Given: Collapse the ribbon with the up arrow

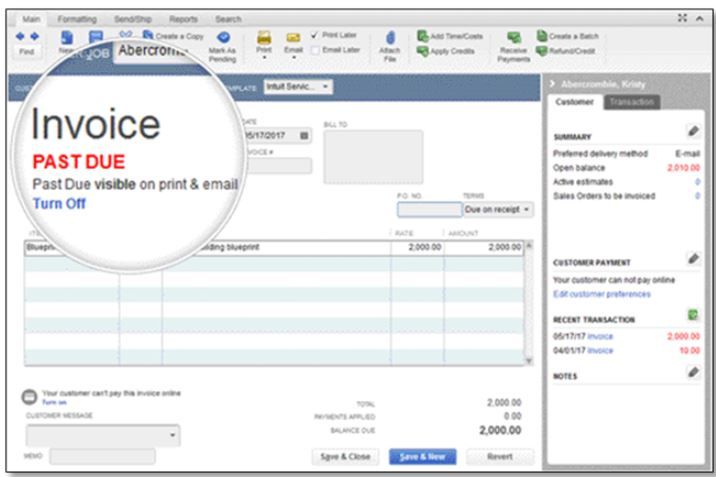Looking at the screenshot, I should coord(699,18).
